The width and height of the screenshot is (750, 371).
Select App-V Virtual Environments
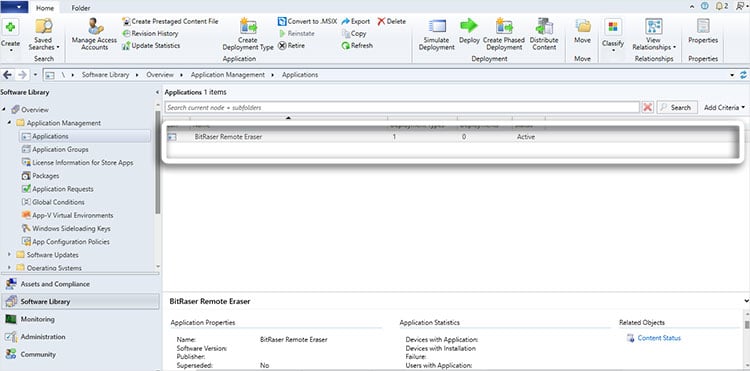tap(67, 215)
